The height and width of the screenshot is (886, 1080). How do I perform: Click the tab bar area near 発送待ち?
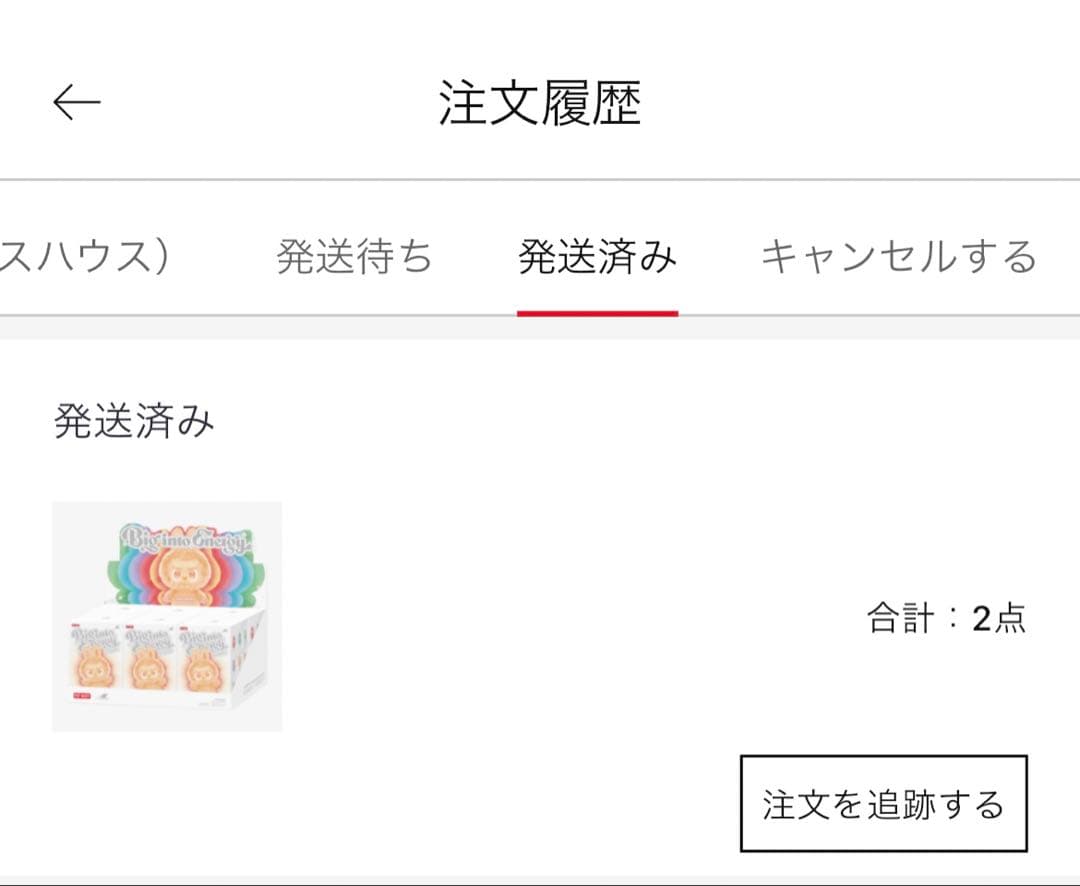(x=352, y=256)
